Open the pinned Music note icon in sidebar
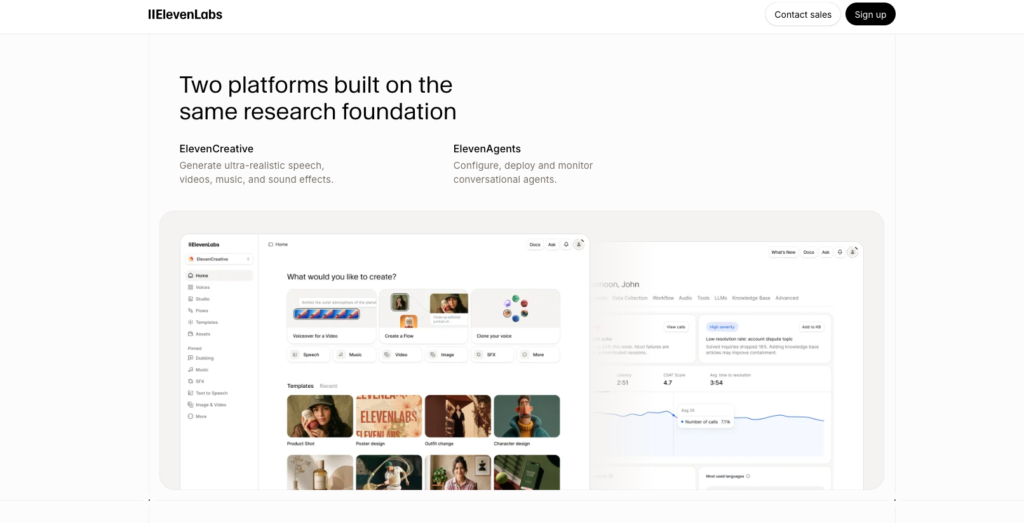Screen dimensions: 1024x523 [x=191, y=370]
